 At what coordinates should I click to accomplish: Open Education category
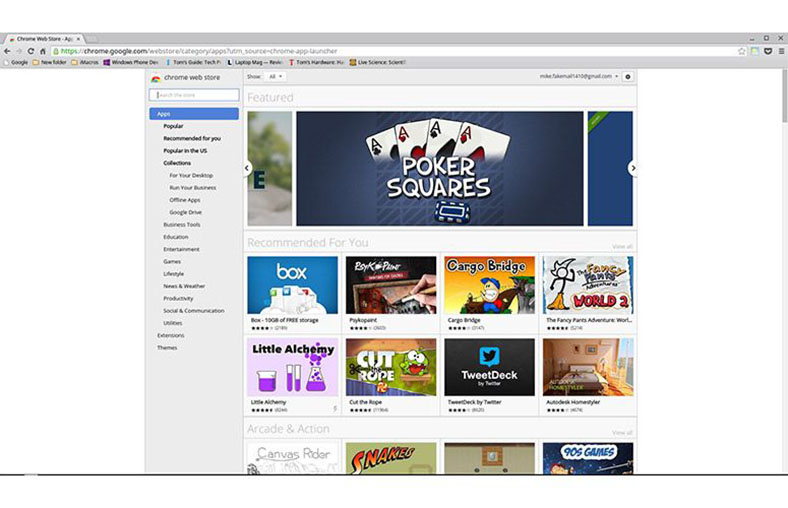[x=175, y=237]
